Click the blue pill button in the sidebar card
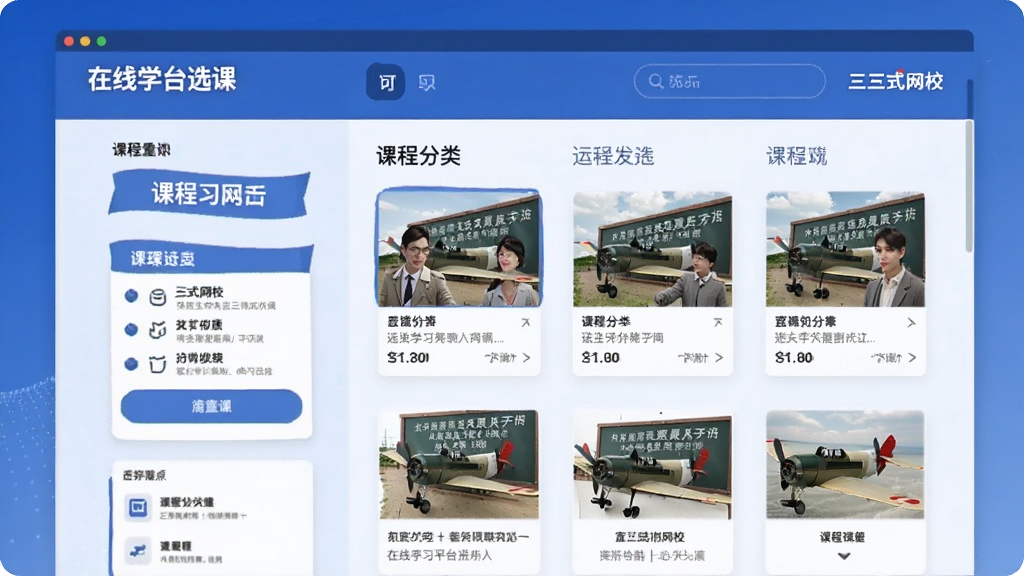This screenshot has height=576, width=1024. (212, 406)
